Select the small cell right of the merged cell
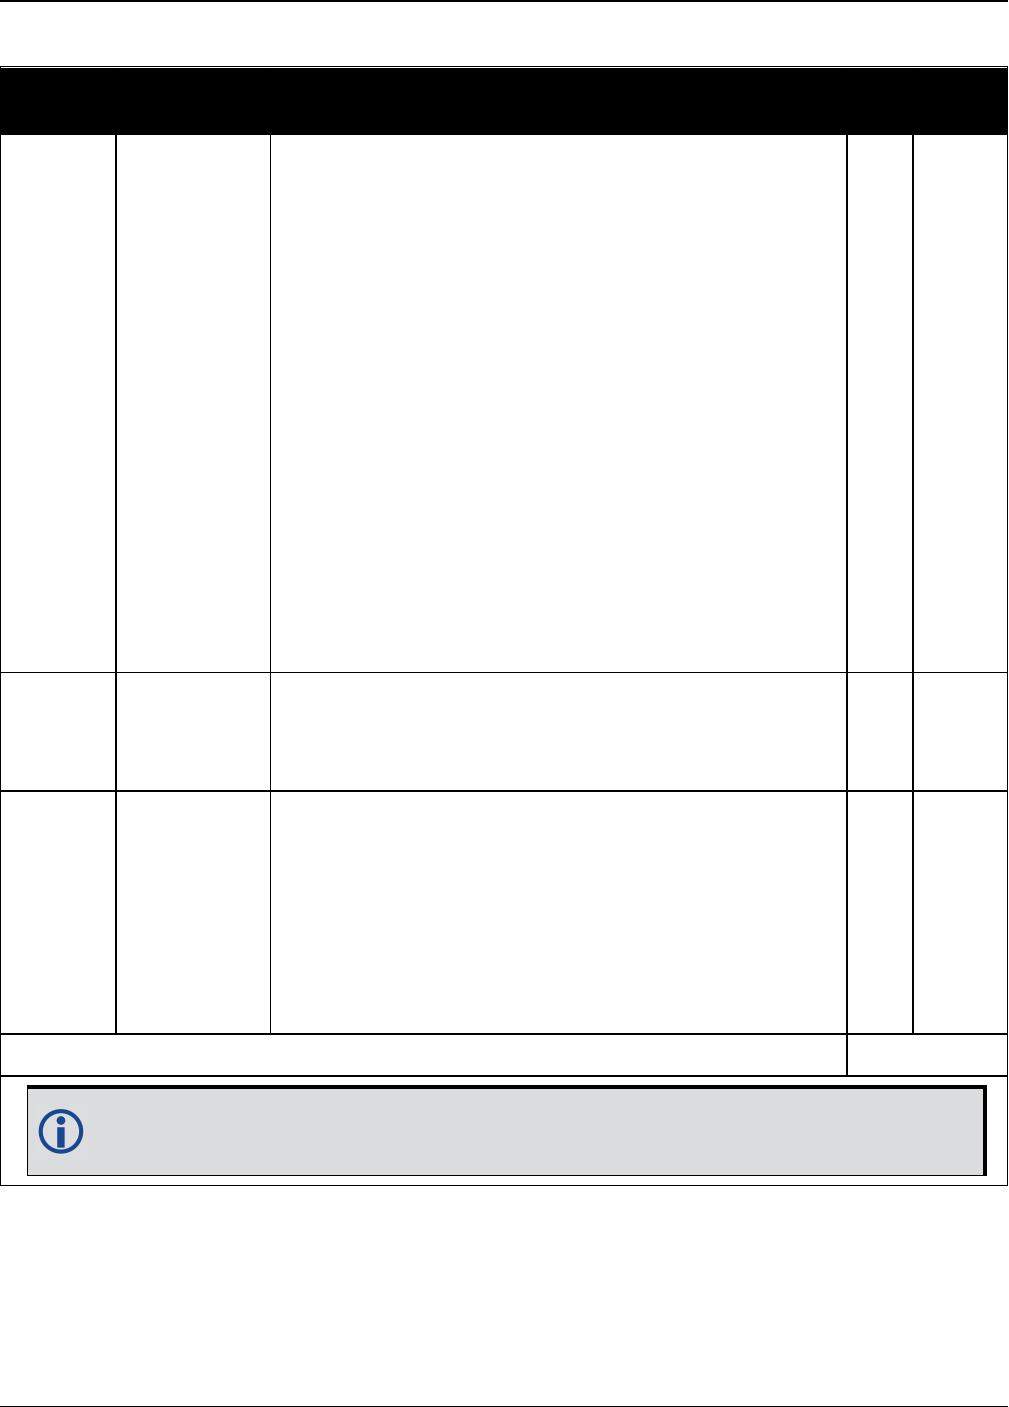Screen dimensions: 1009x1407 [x=928, y=1055]
